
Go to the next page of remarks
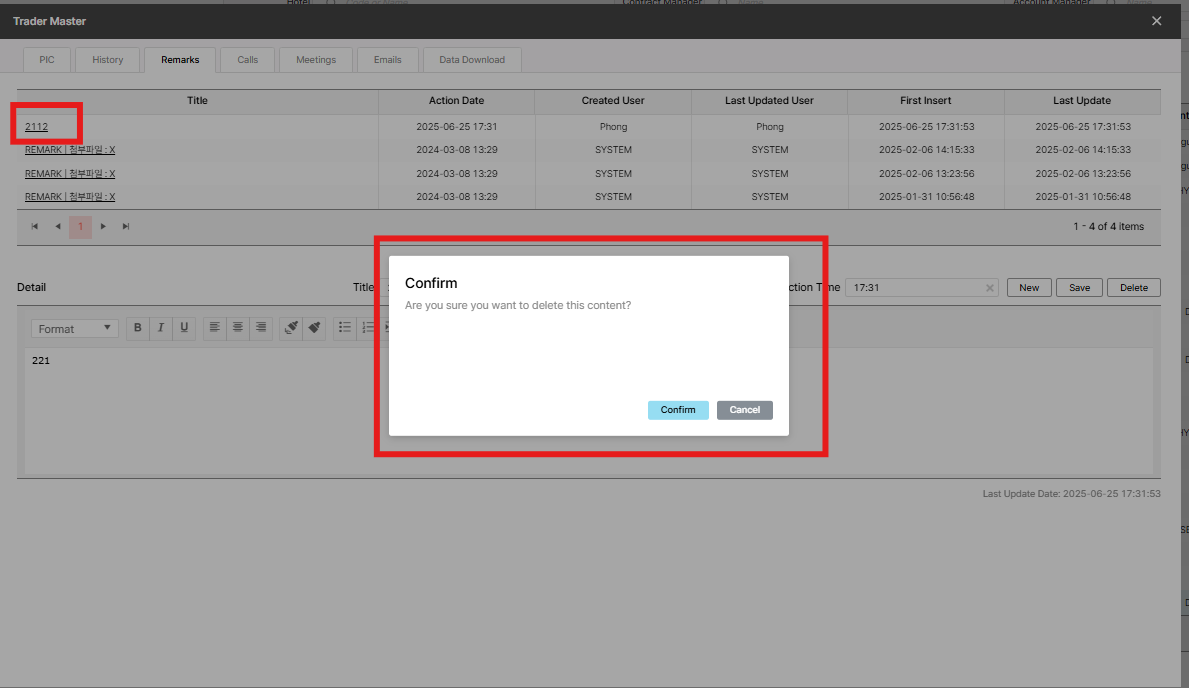(x=103, y=226)
